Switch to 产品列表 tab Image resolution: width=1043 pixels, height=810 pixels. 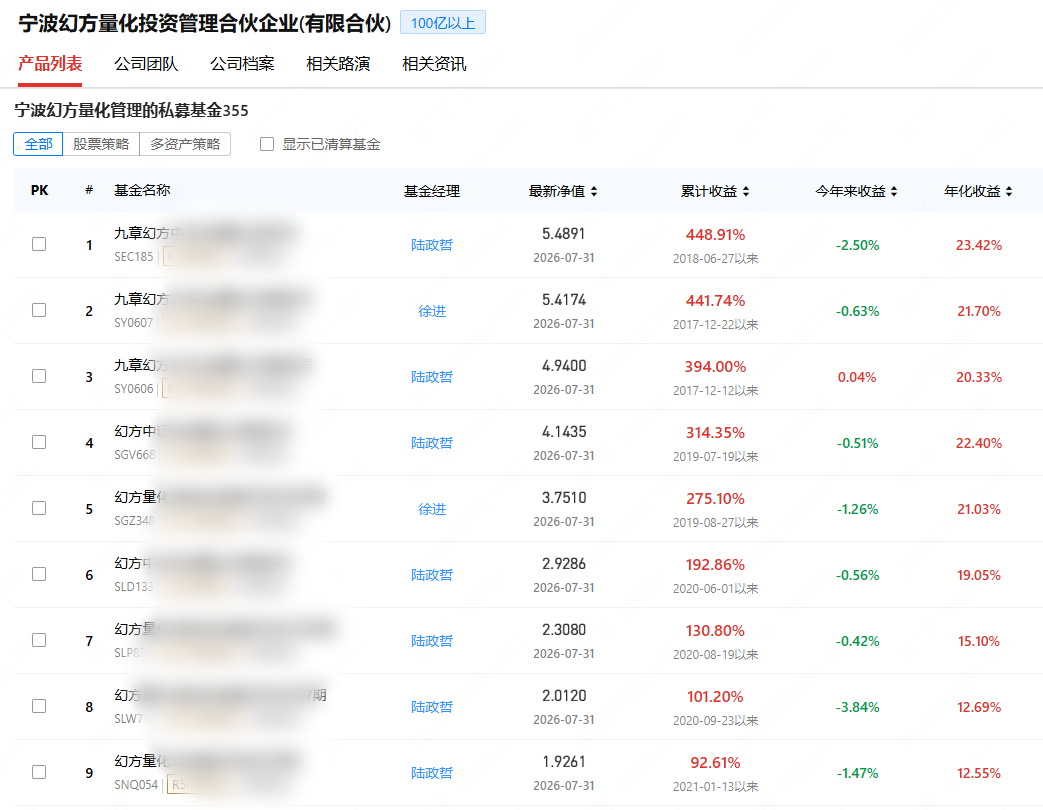tap(50, 64)
